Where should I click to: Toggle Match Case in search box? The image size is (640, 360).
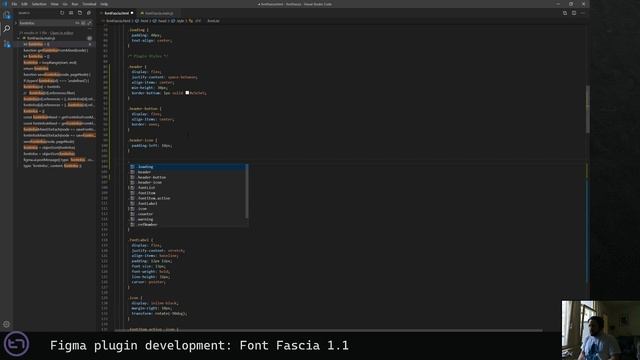point(77,23)
